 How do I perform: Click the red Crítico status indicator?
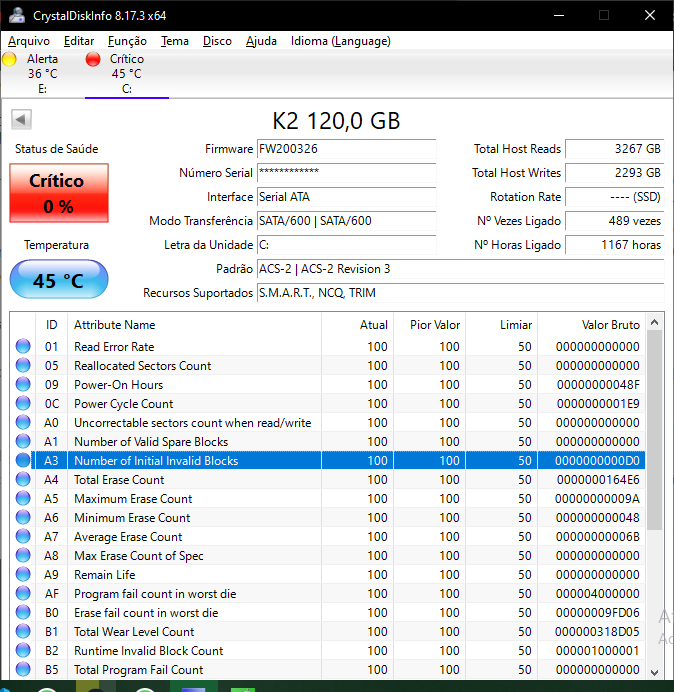(x=93, y=59)
